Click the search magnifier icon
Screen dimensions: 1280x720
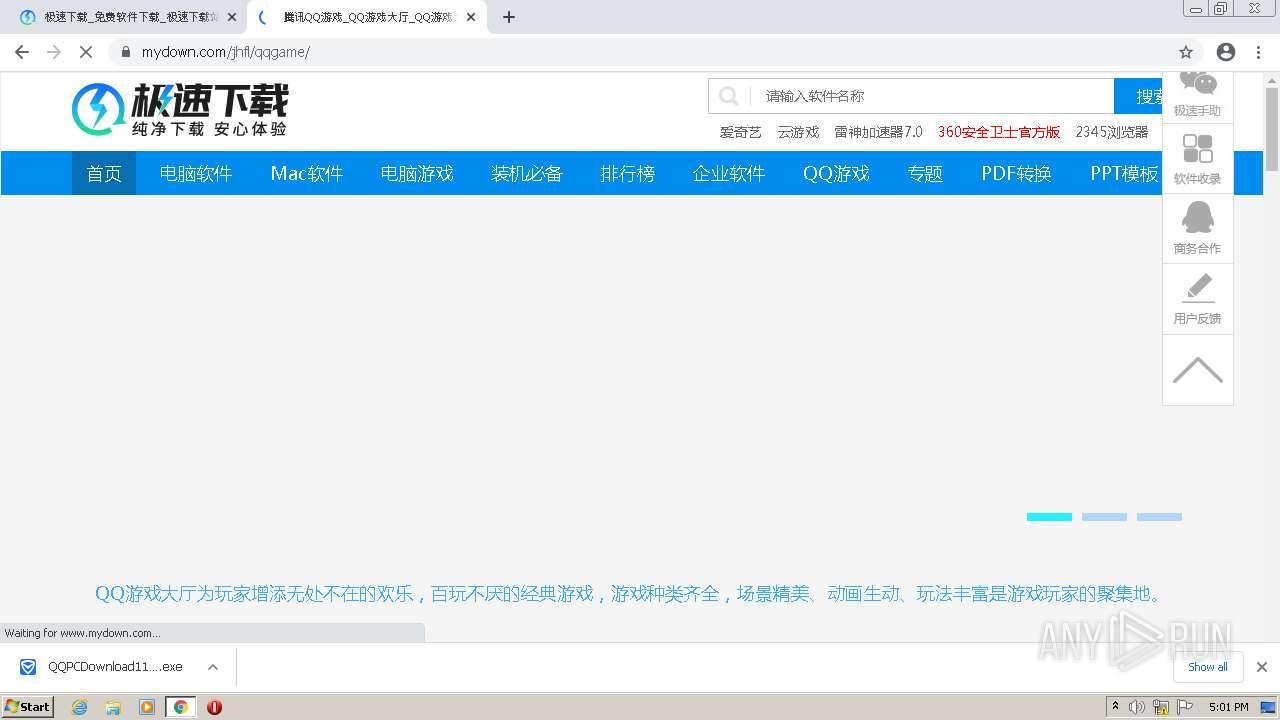click(x=729, y=96)
